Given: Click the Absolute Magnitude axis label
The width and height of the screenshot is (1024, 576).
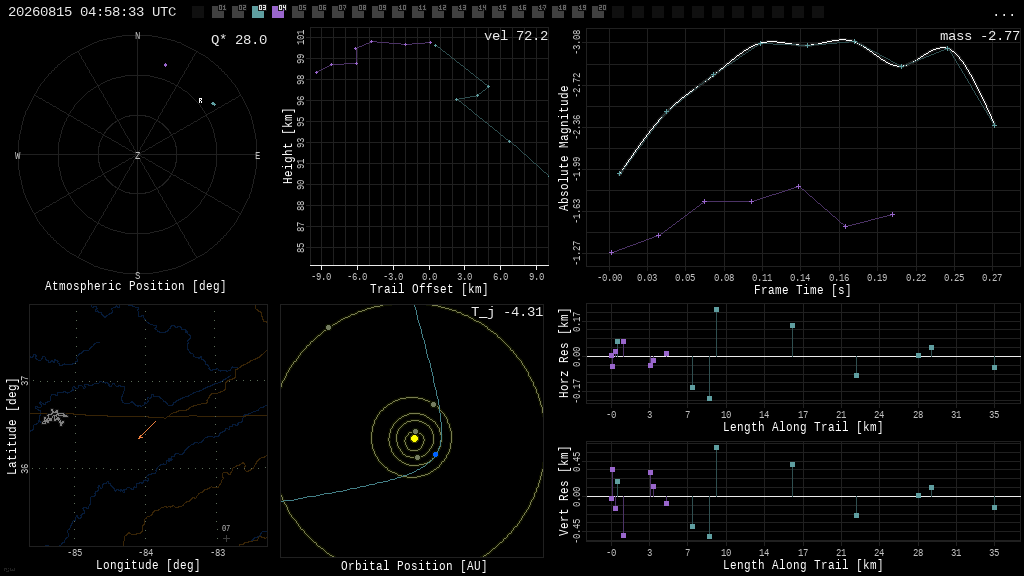Looking at the screenshot, I should click(564, 148).
